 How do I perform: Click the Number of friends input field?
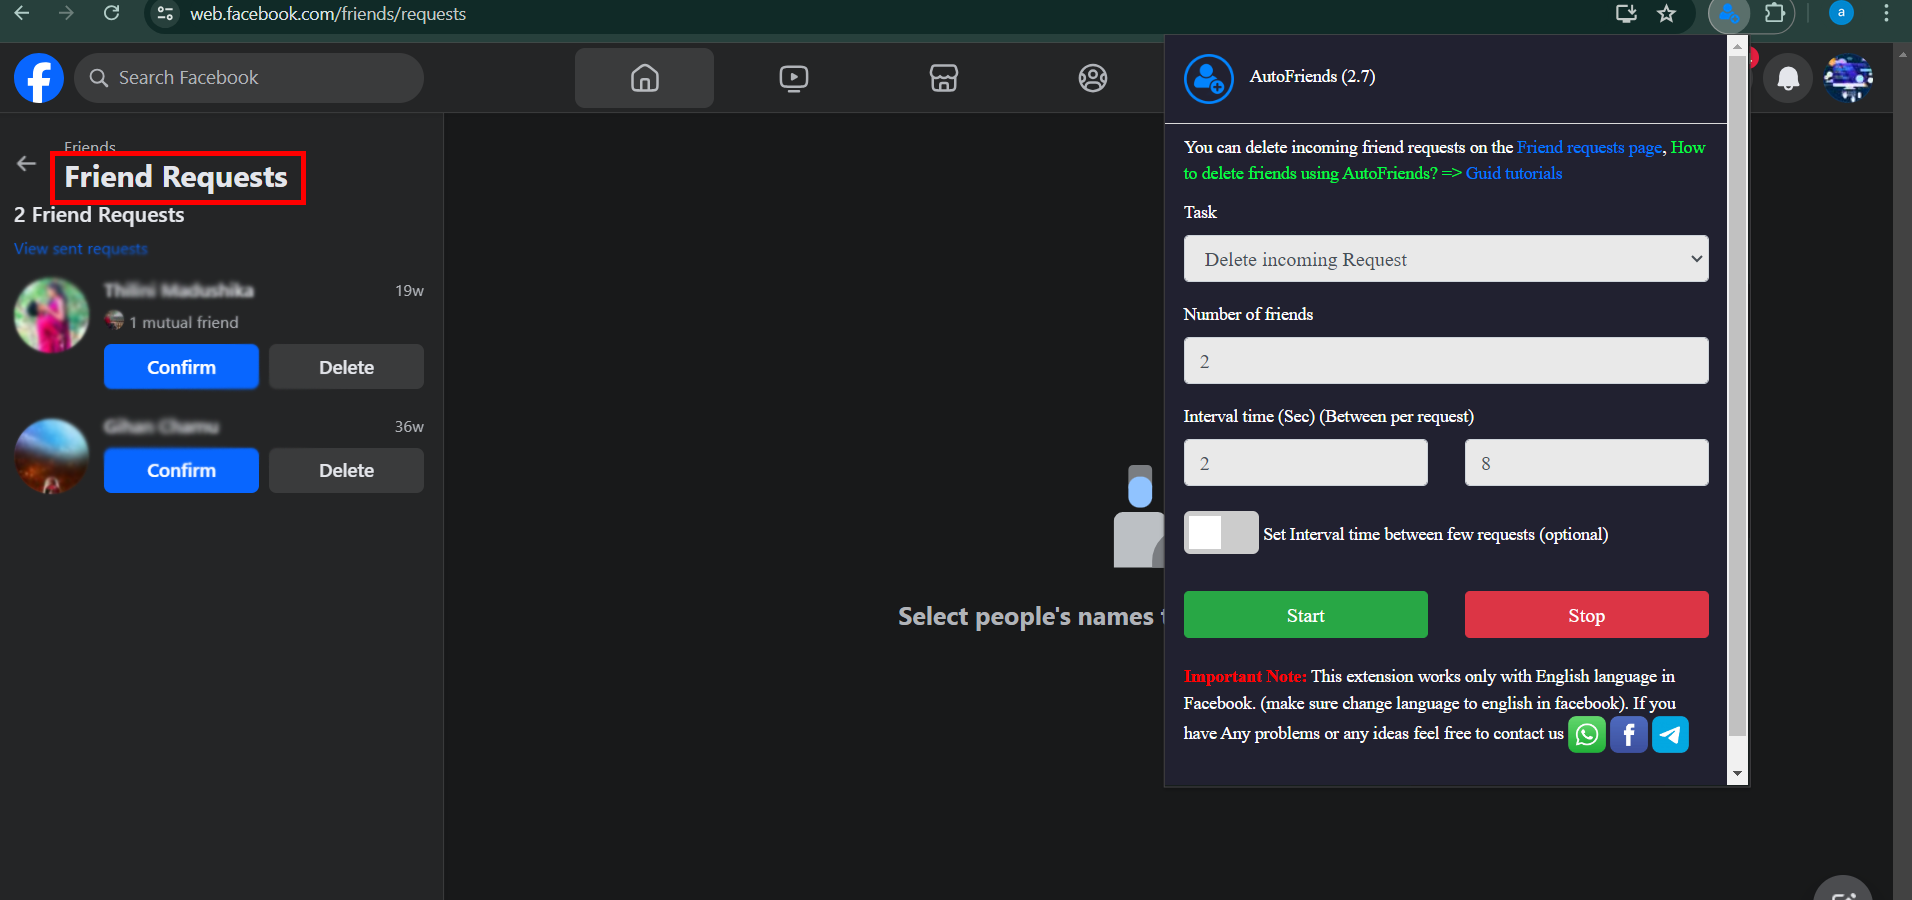click(1445, 361)
